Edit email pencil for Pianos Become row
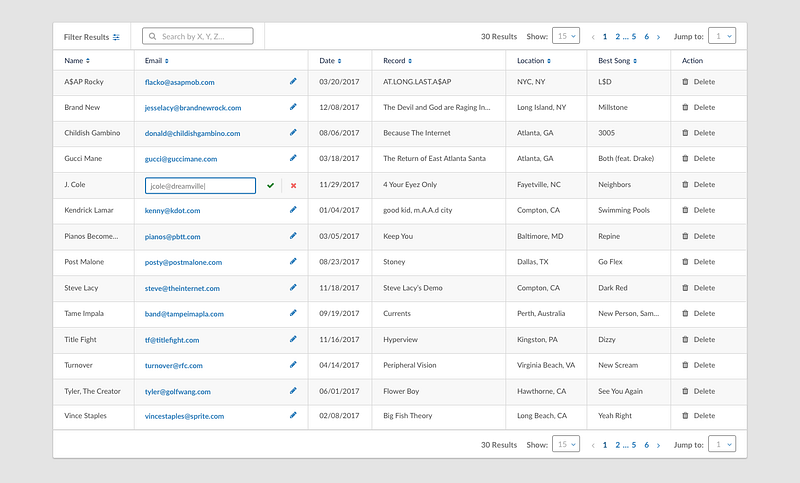 (293, 236)
